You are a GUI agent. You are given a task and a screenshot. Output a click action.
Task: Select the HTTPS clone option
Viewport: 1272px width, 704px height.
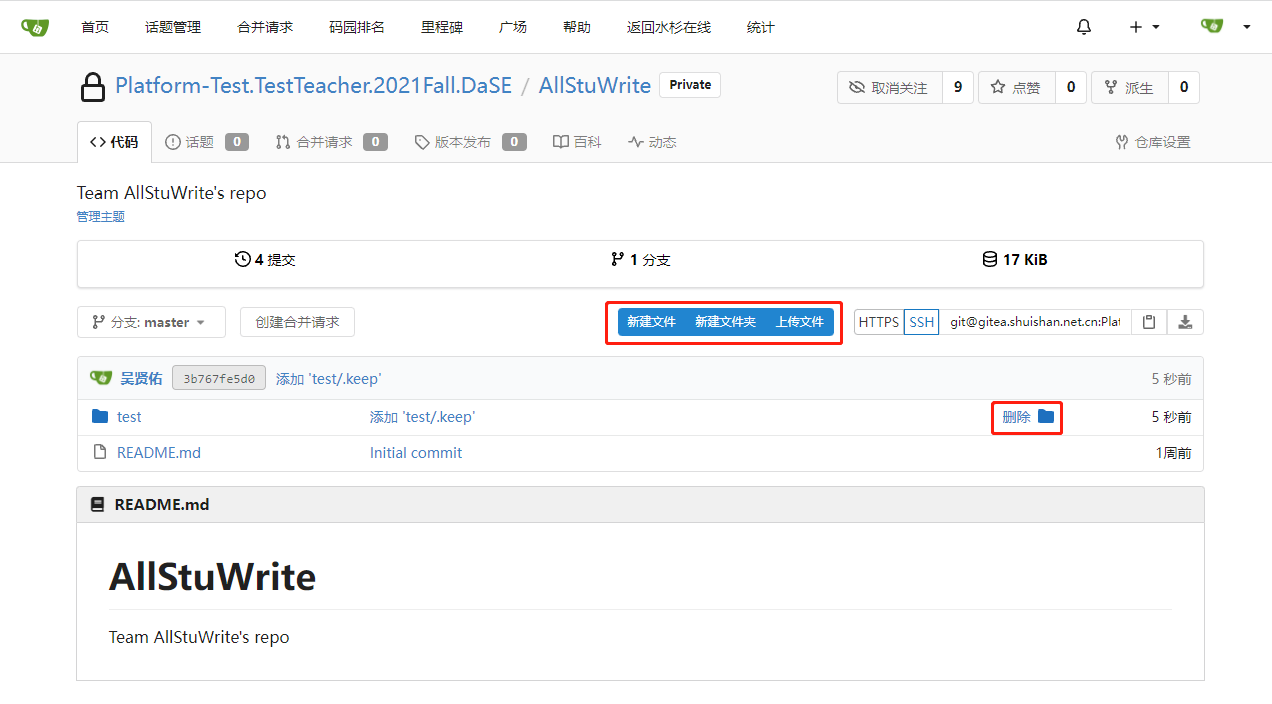coord(879,322)
